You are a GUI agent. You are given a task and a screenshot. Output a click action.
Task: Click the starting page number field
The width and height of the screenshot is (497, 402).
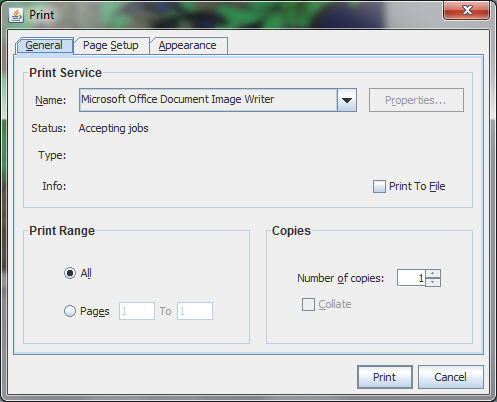coord(137,311)
